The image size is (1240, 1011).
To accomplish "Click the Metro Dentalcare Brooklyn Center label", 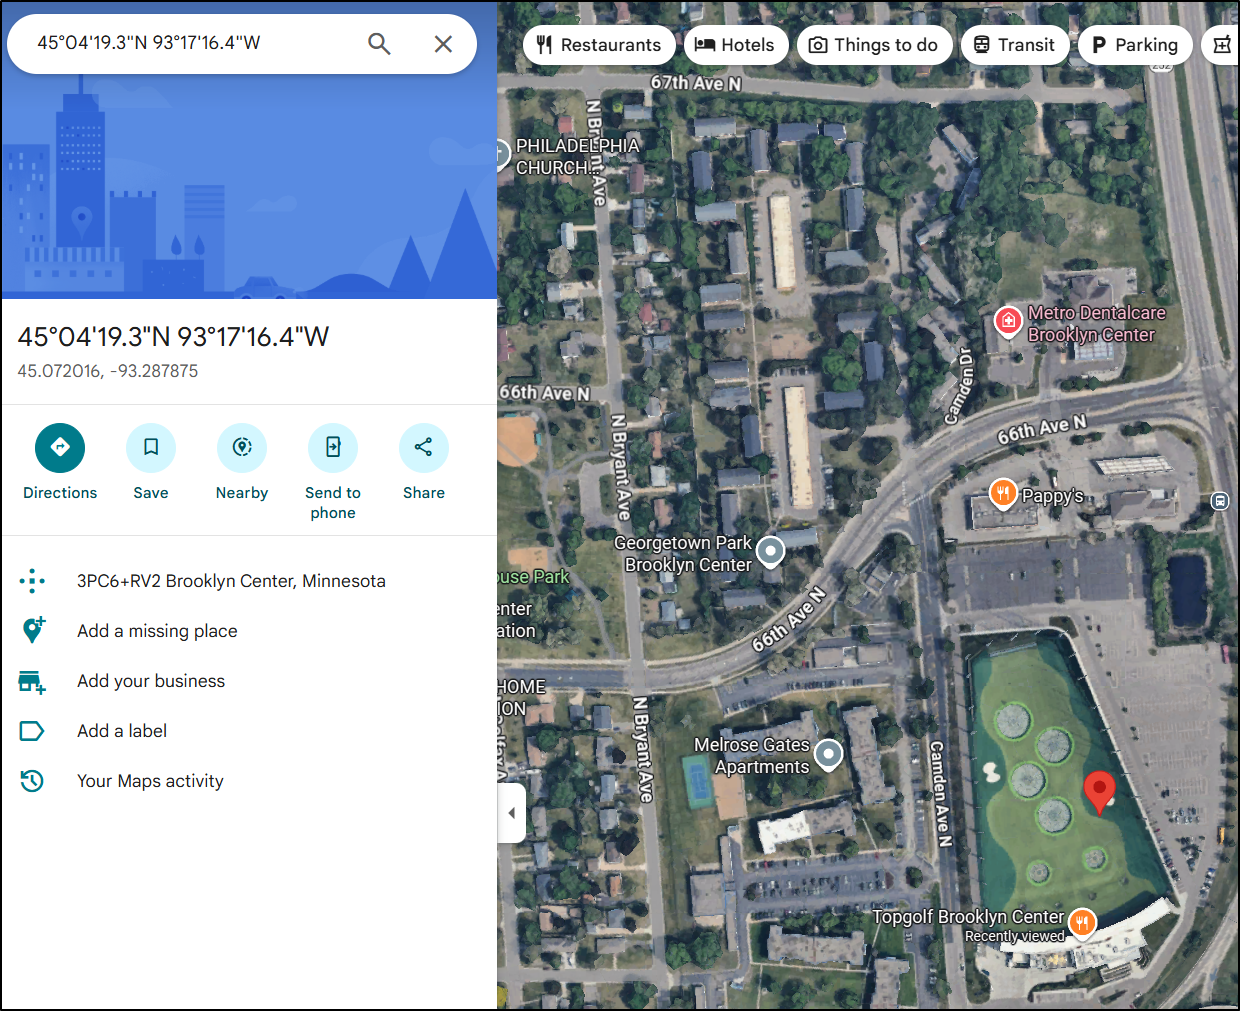I will (1096, 324).
